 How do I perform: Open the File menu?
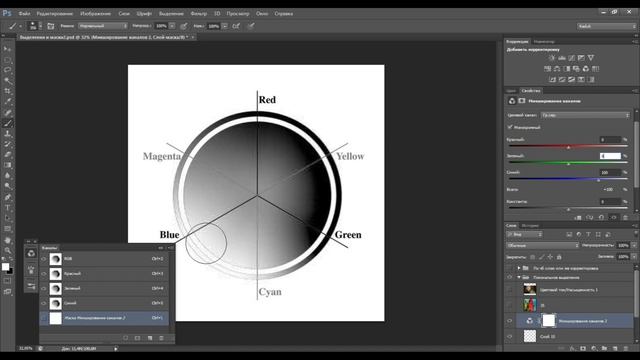pos(24,13)
